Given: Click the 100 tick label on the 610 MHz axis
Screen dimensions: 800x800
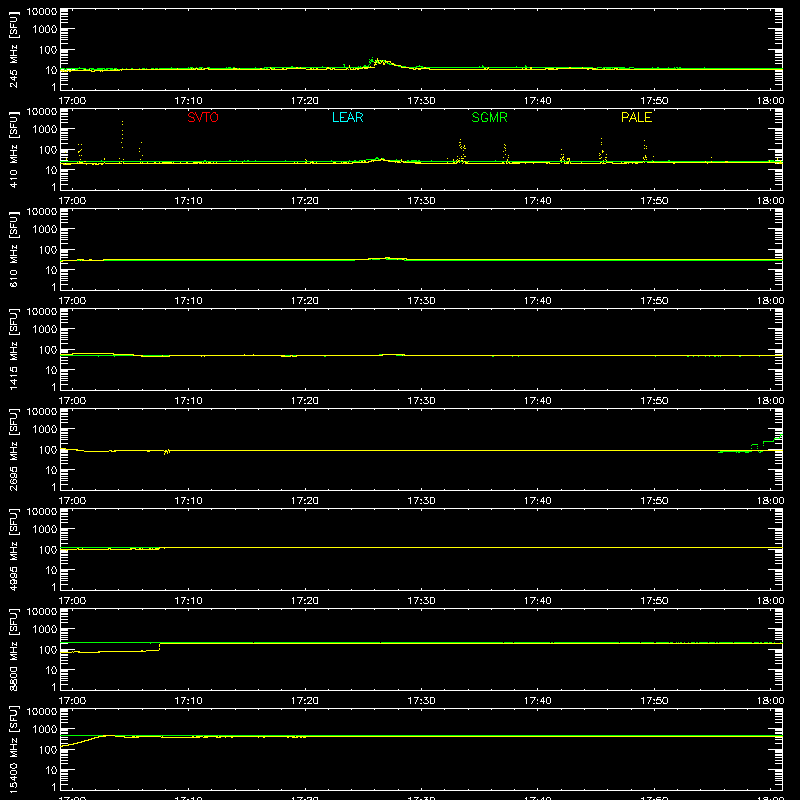Looking at the screenshot, I should pyautogui.click(x=48, y=250).
